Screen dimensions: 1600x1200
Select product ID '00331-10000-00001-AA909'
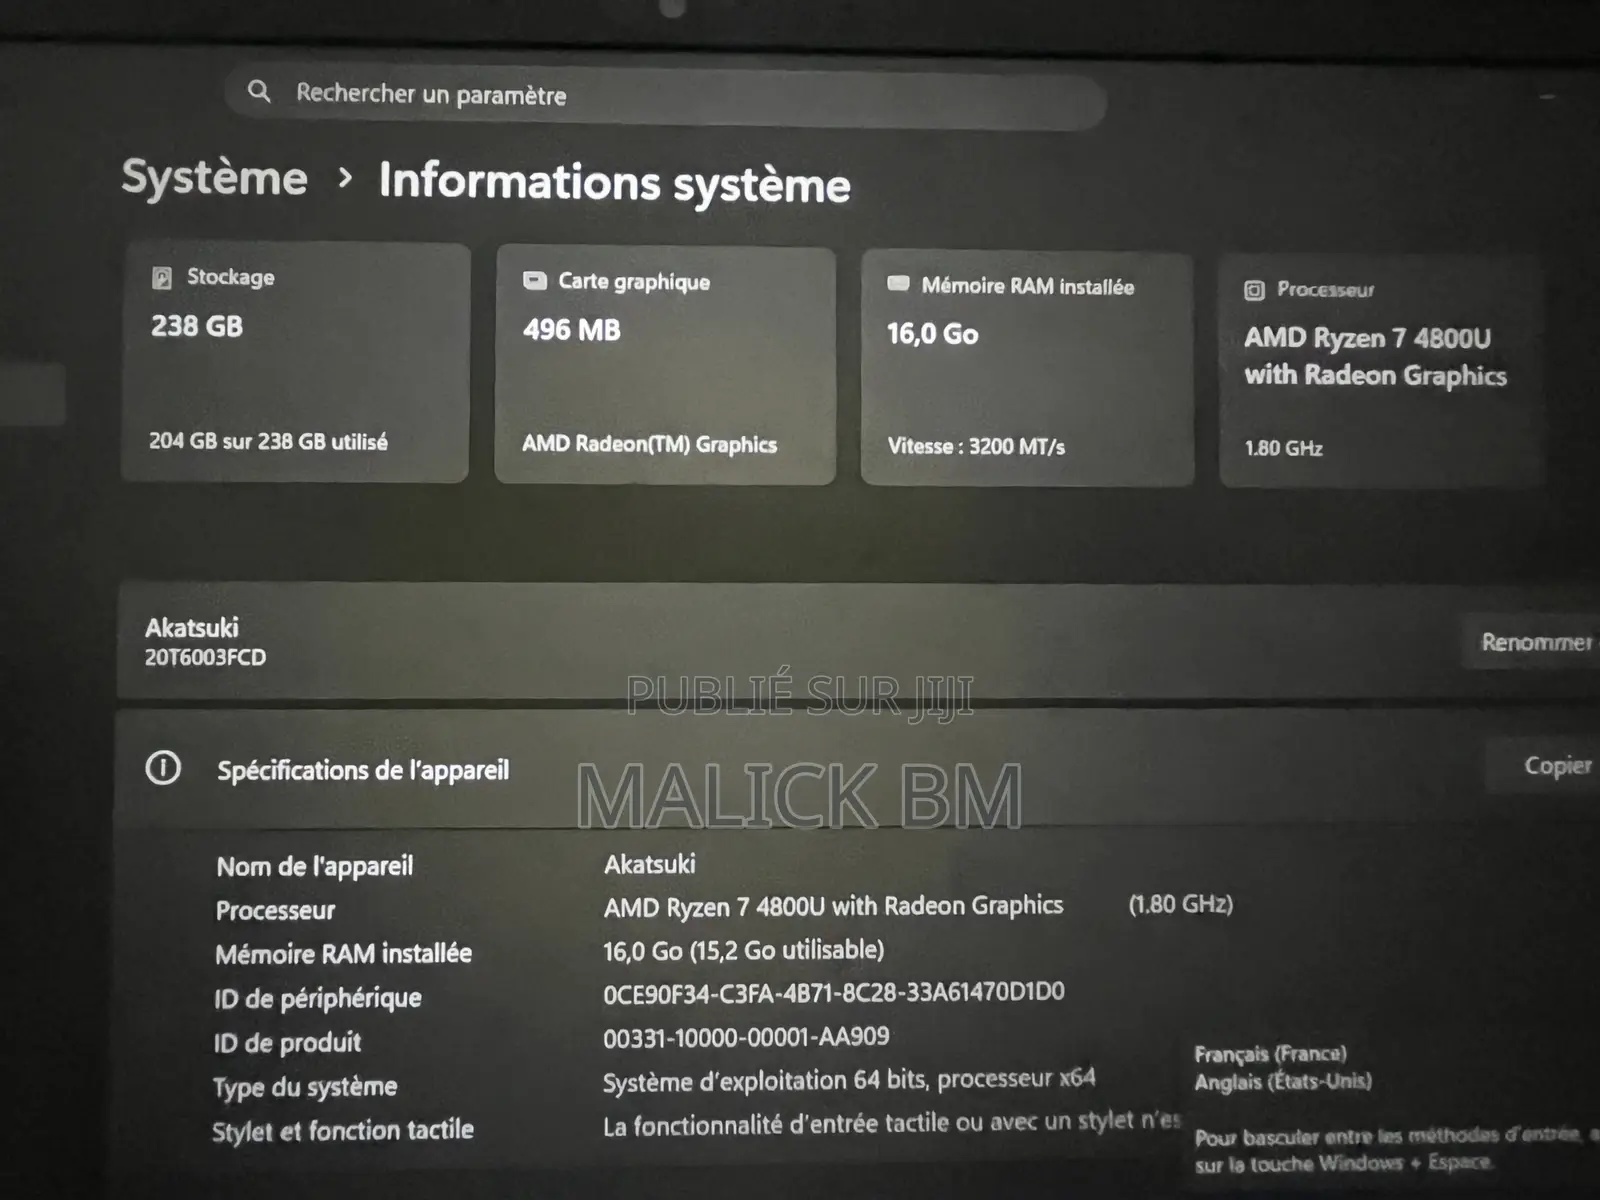pyautogui.click(x=746, y=1037)
